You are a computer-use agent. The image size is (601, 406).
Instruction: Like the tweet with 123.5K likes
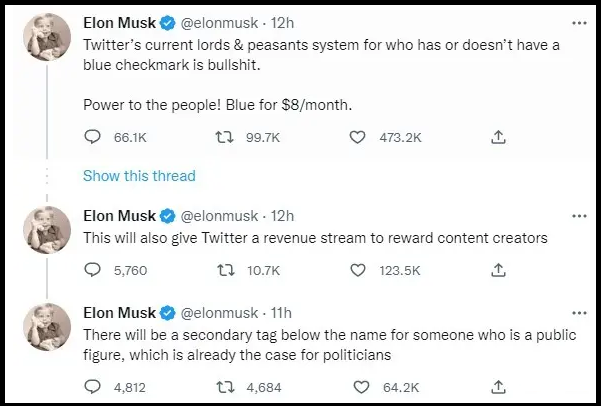click(x=357, y=269)
